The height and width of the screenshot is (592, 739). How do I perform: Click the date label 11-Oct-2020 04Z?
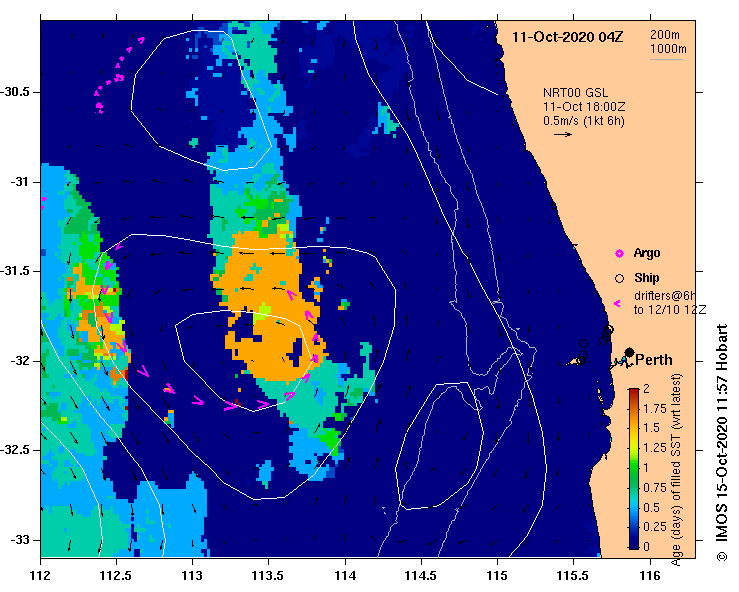tap(567, 37)
